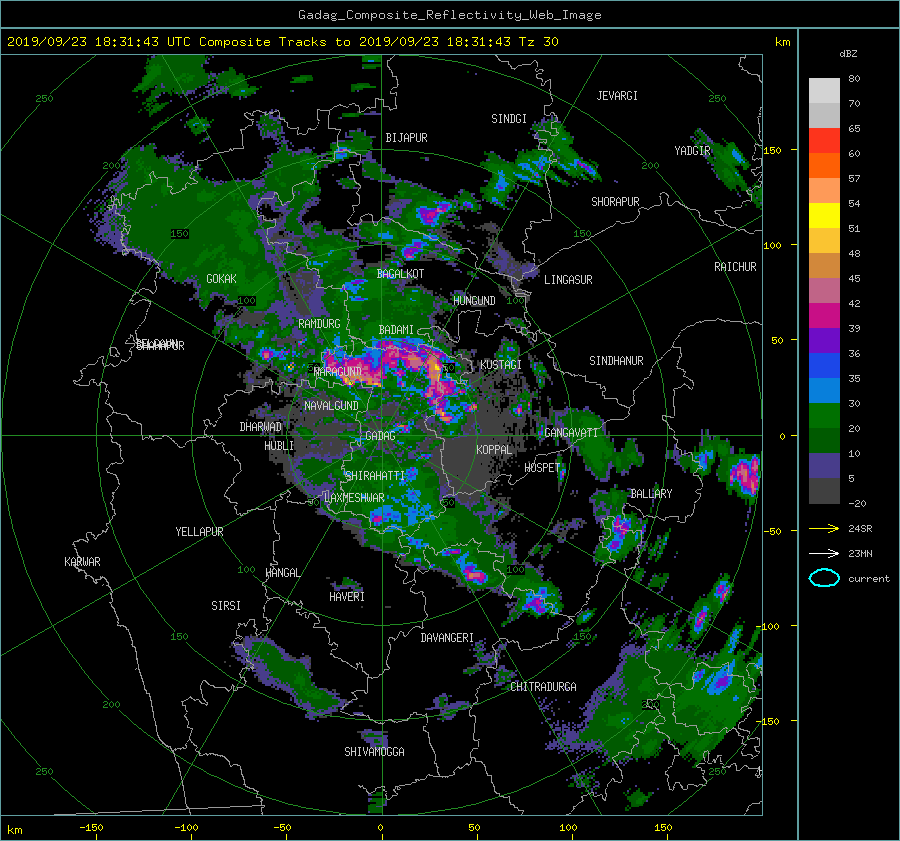The height and width of the screenshot is (841, 900).
Task: Click the DAVANGERI city label
Action: [x=447, y=638]
